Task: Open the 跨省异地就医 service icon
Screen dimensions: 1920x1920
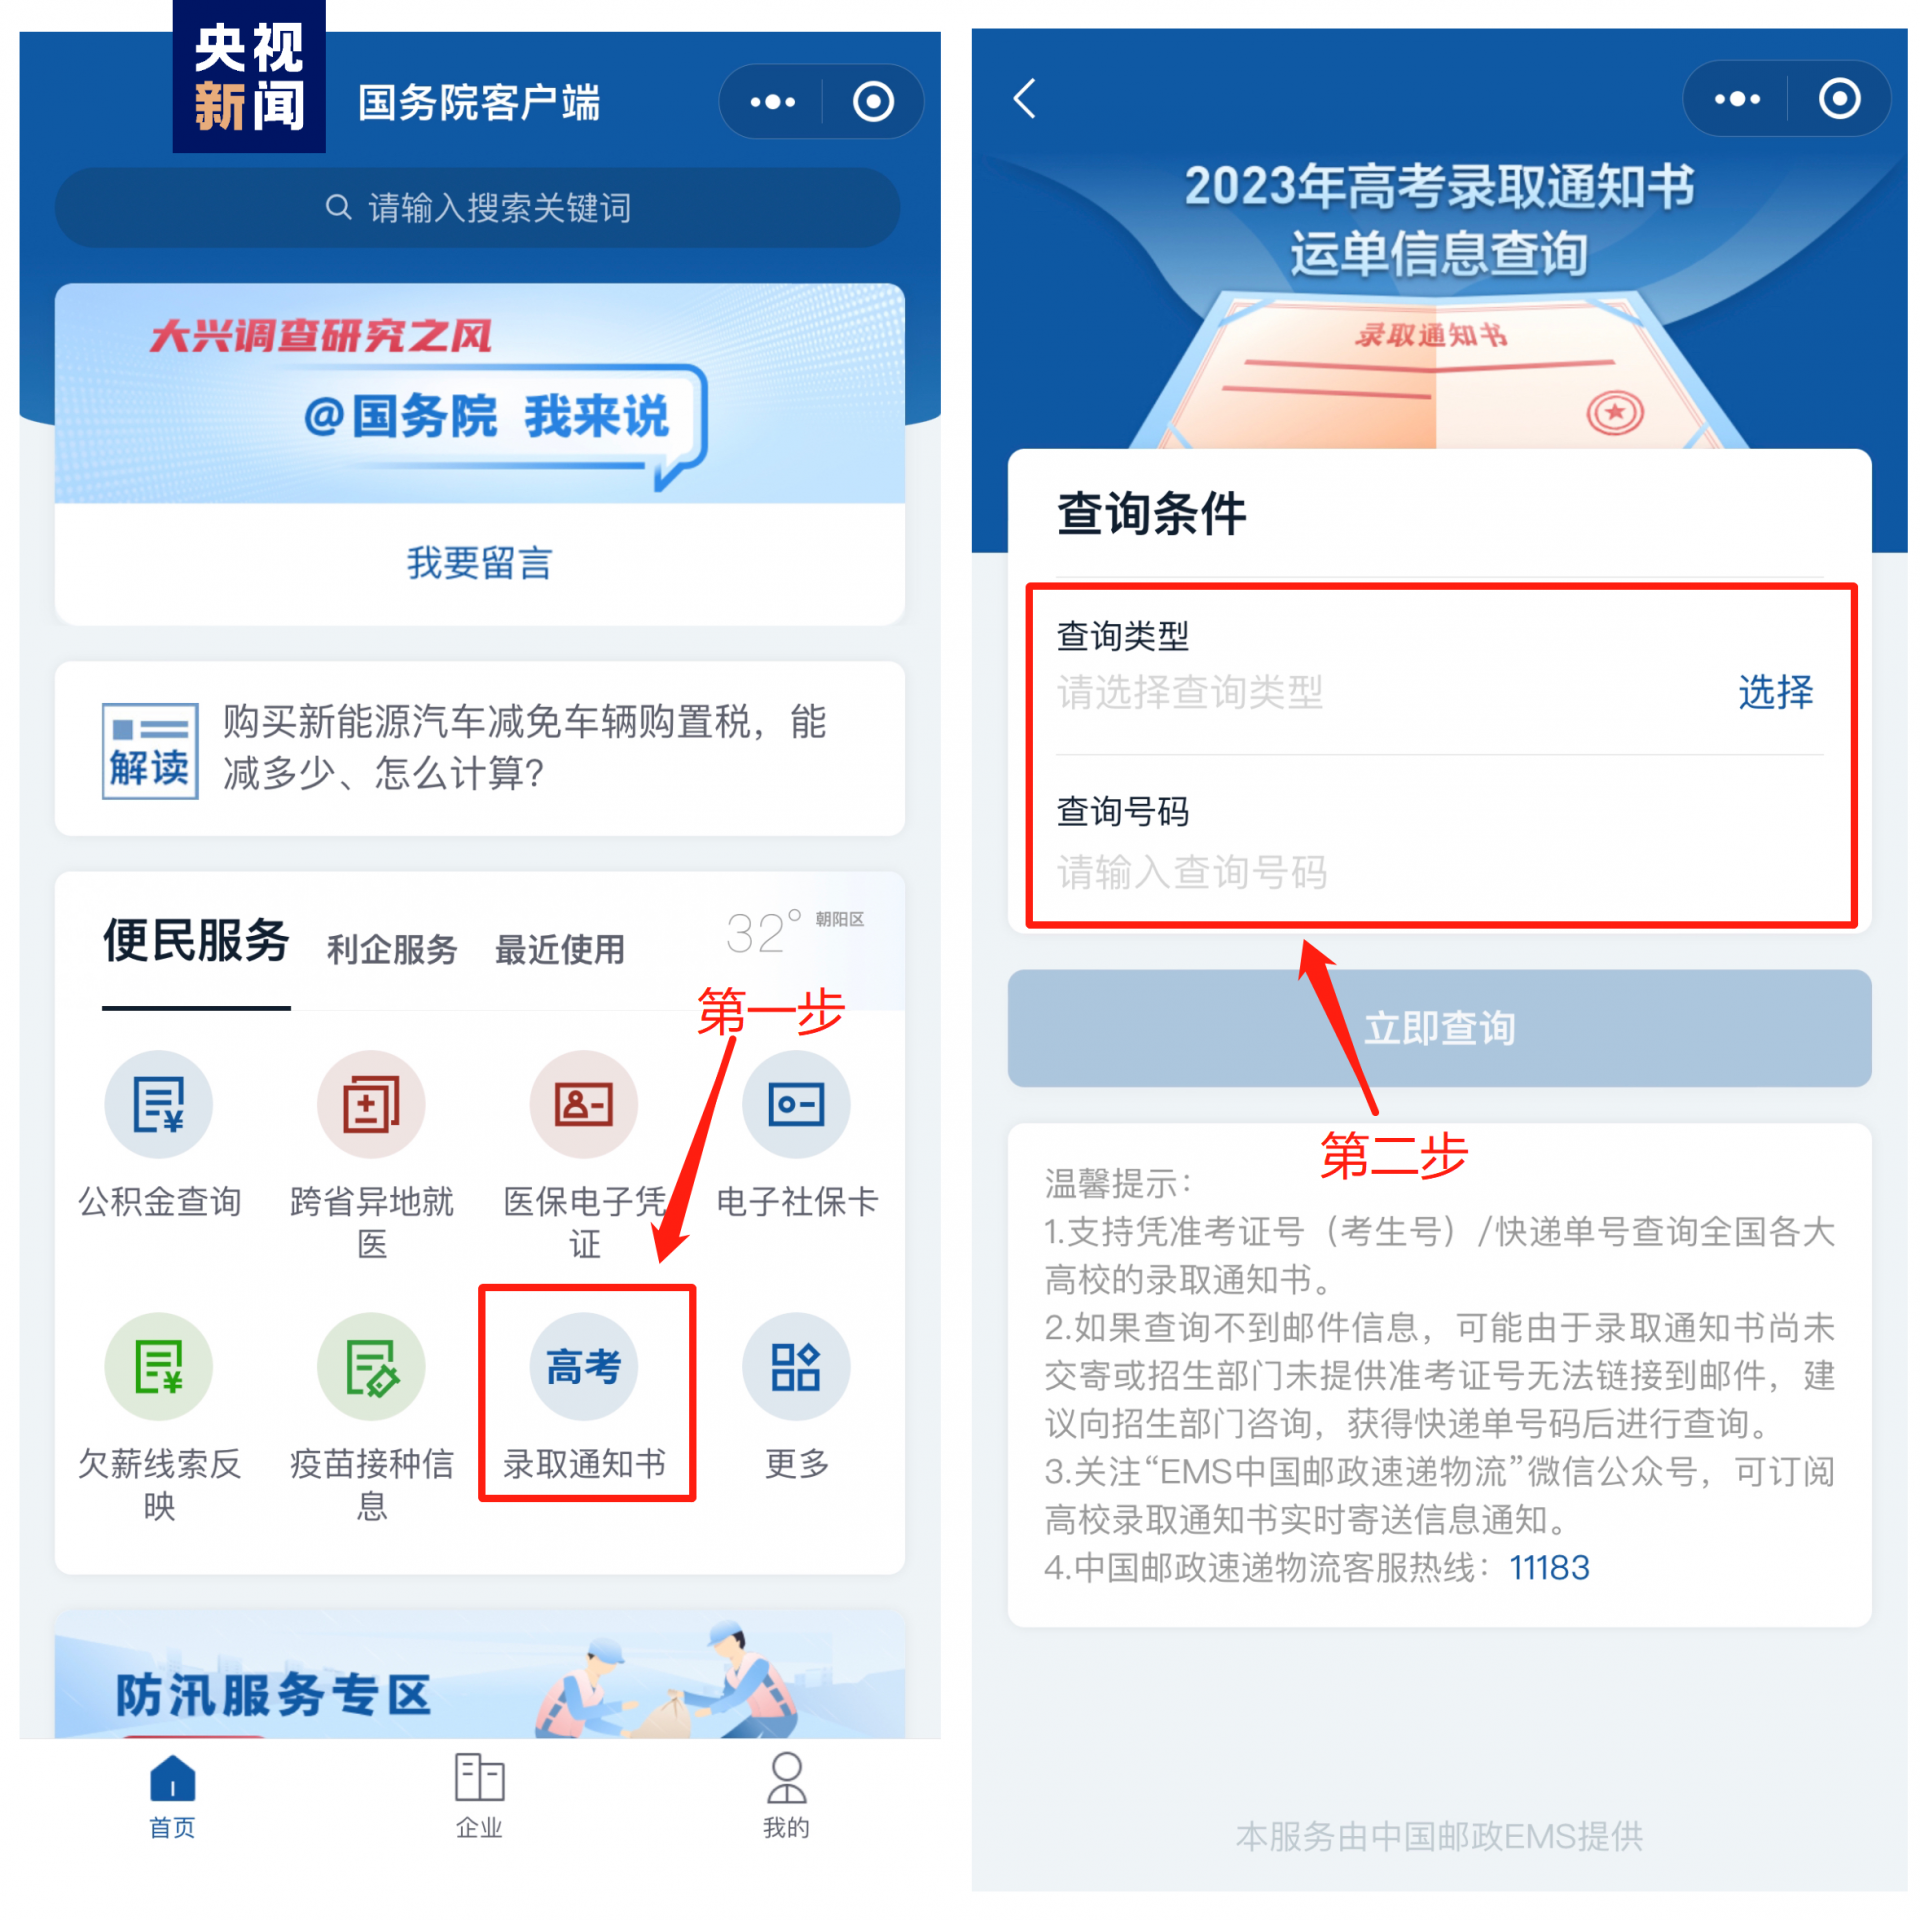Action: (371, 1105)
